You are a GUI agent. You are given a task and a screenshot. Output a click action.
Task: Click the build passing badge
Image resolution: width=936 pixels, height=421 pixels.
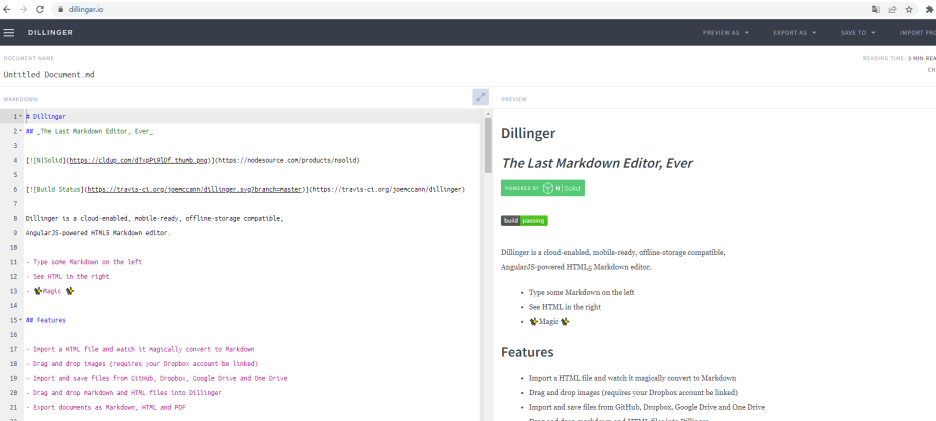(x=524, y=220)
